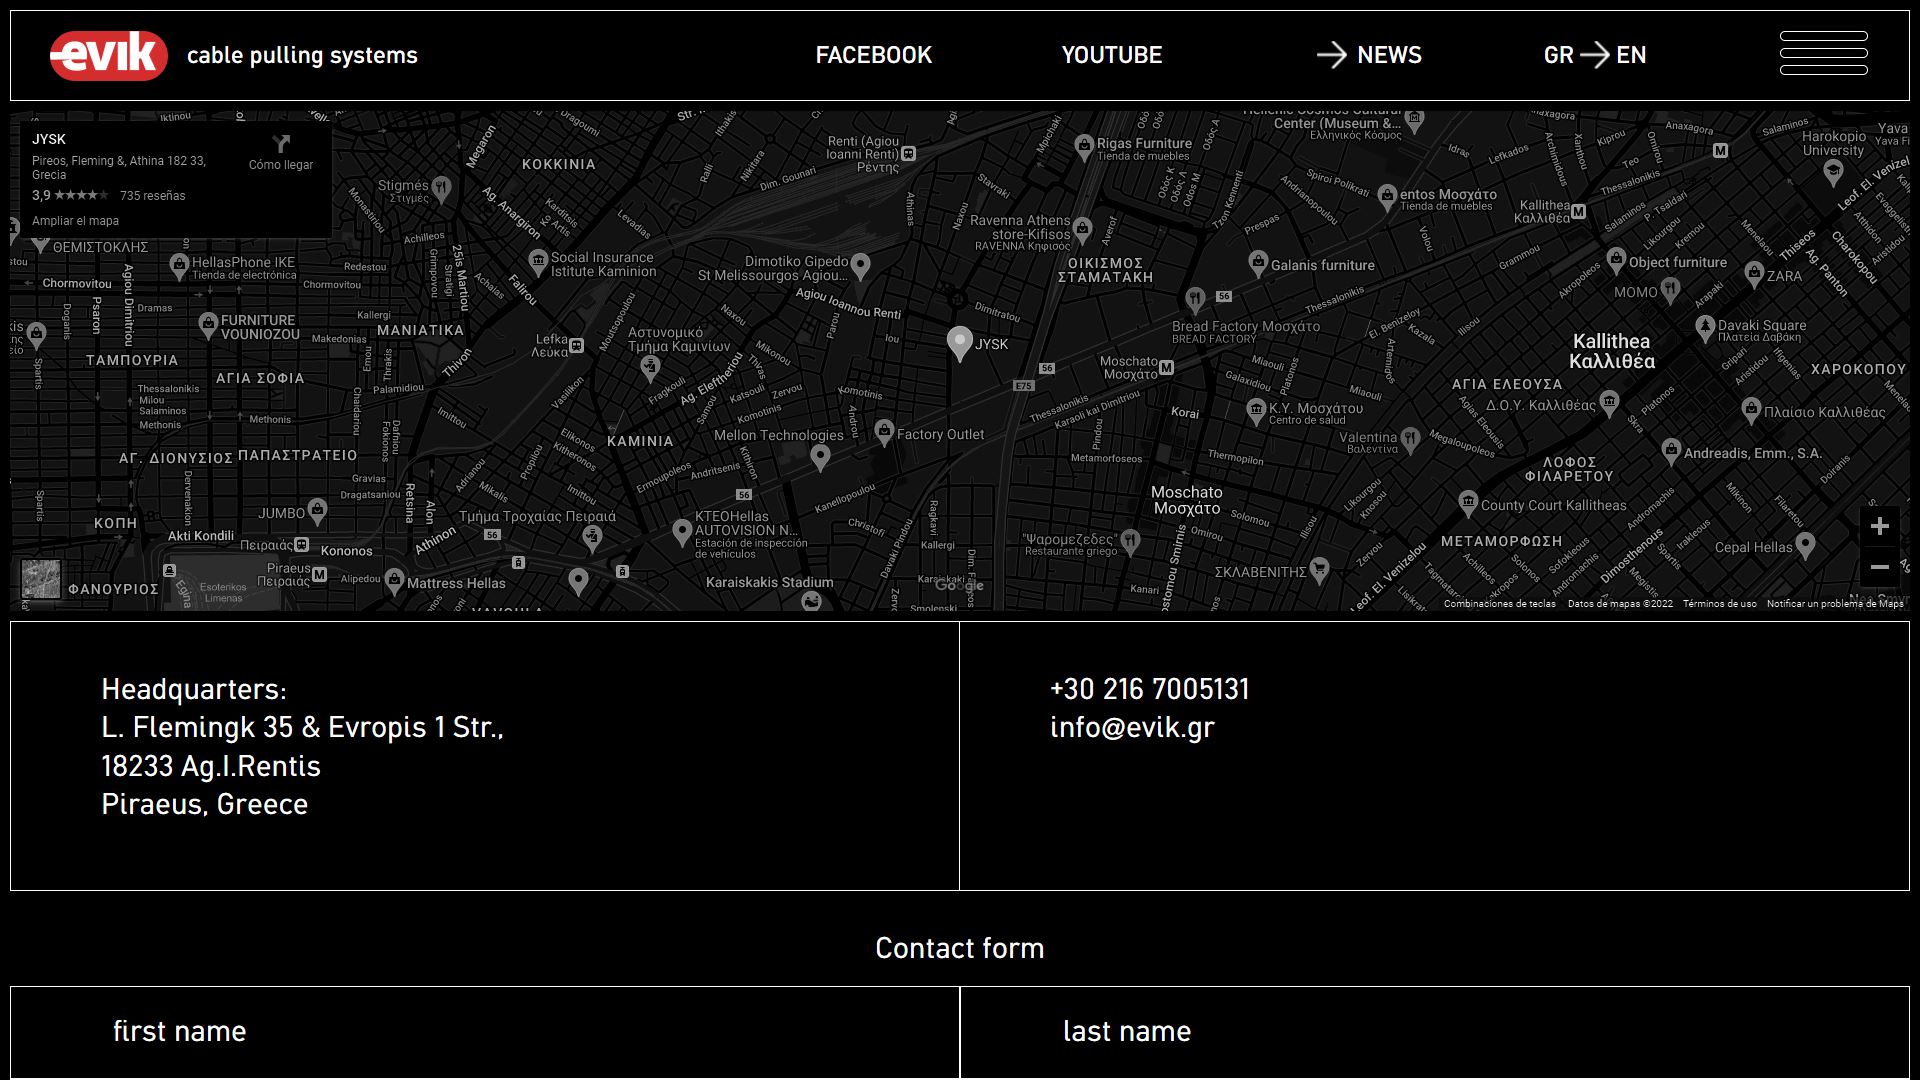Select HellasPhone IKE map marker
Image resolution: width=1920 pixels, height=1080 pixels.
point(179,266)
